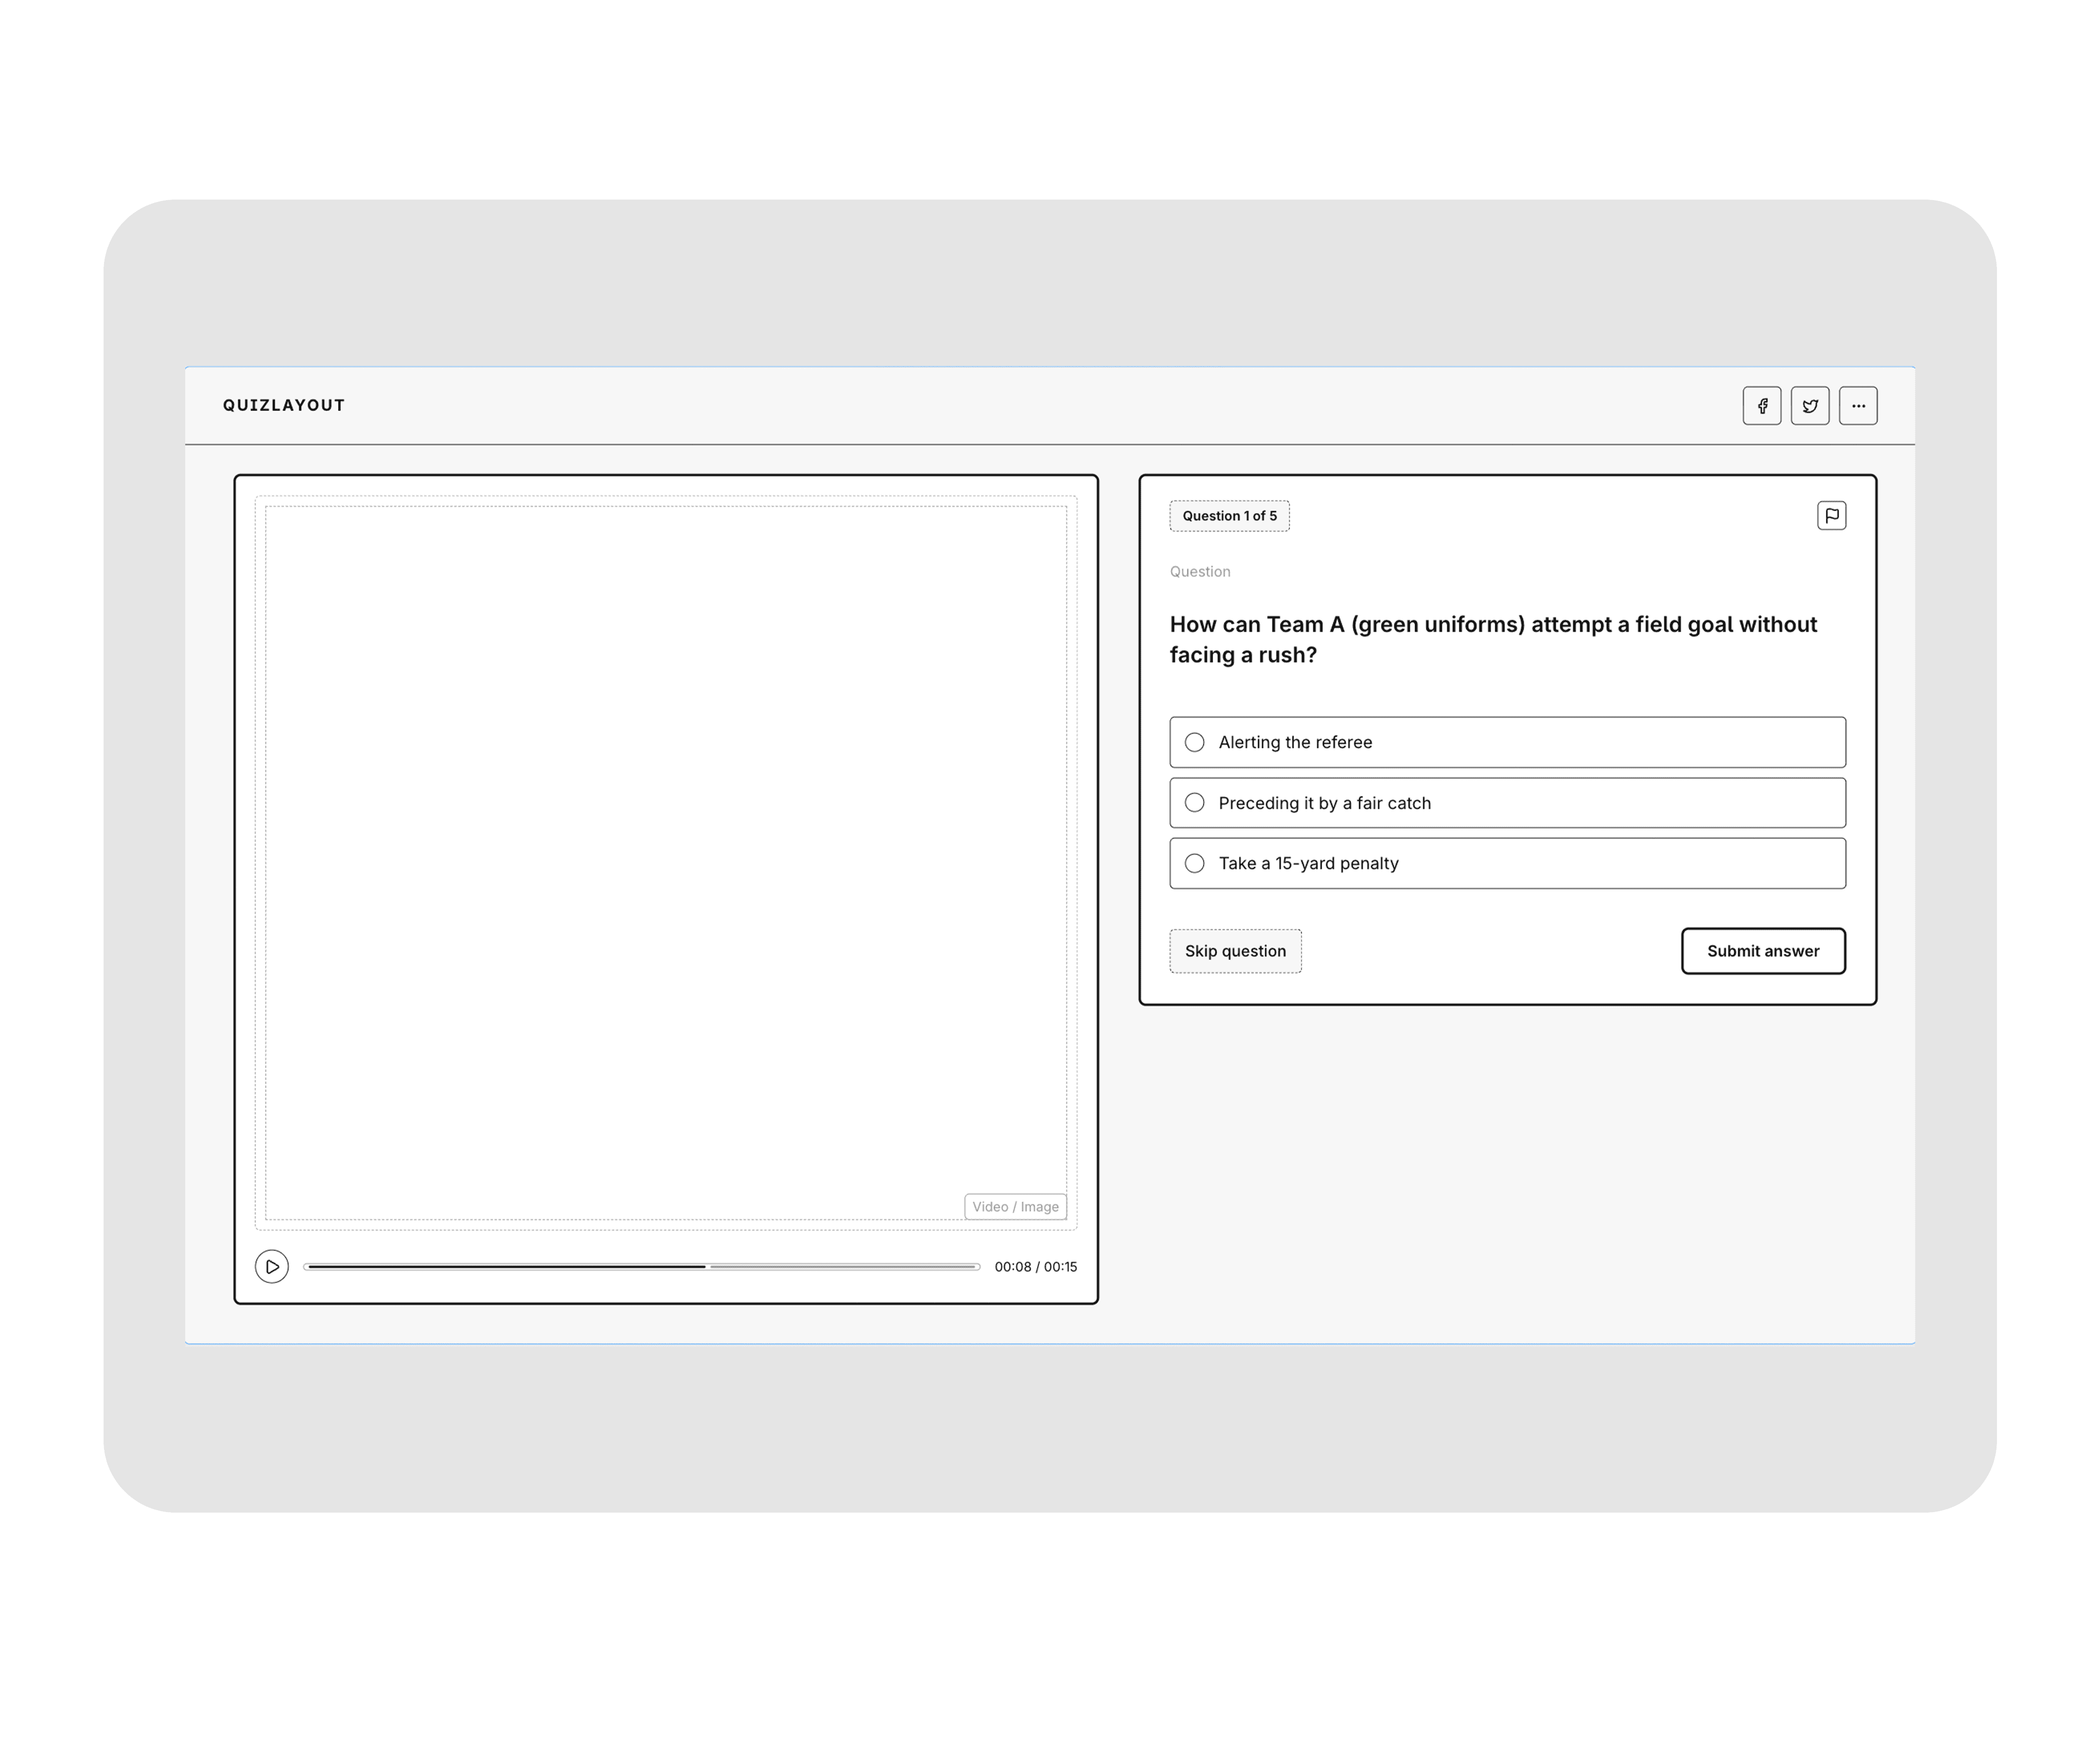Click the Twitter share icon

[x=1810, y=406]
